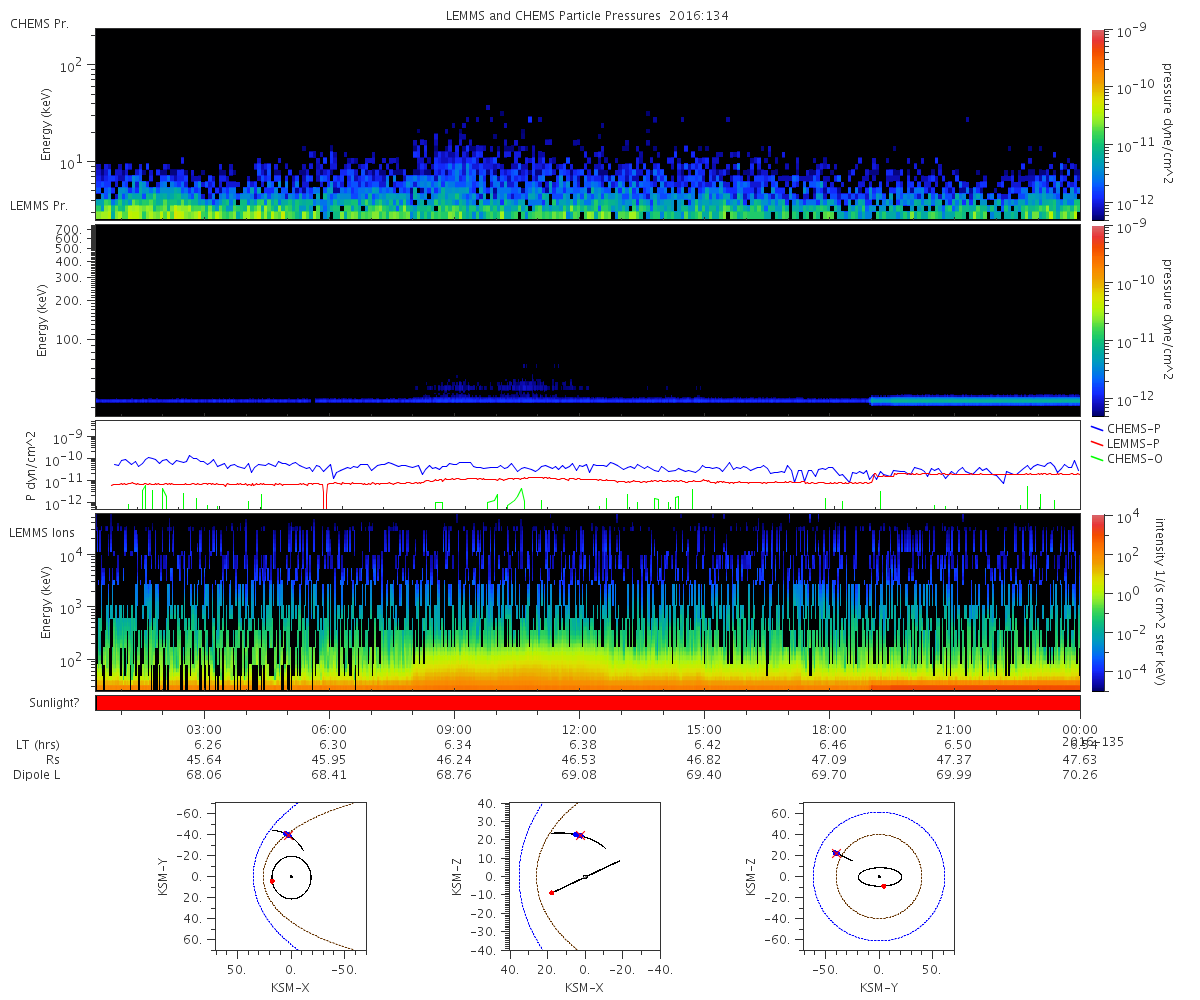Click the CHEMS pressure color bar
The height and width of the screenshot is (1000, 1200).
pyautogui.click(x=1097, y=123)
